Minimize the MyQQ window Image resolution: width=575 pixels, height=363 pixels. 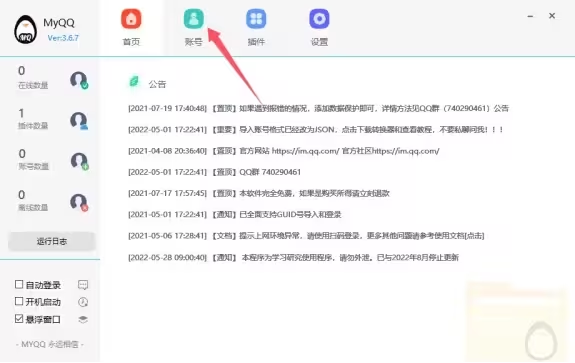530,16
